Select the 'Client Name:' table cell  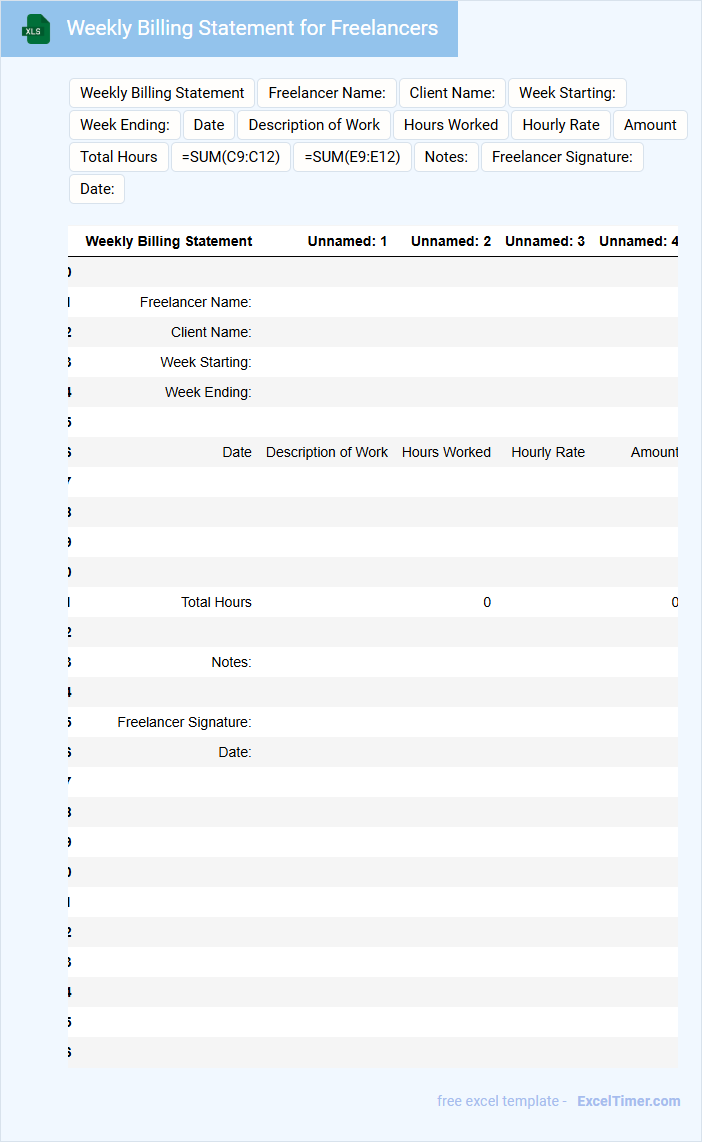pyautogui.click(x=211, y=332)
